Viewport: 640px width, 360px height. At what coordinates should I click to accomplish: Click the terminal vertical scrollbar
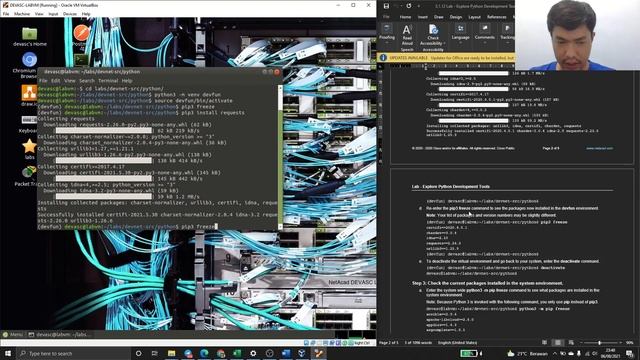[x=280, y=157]
